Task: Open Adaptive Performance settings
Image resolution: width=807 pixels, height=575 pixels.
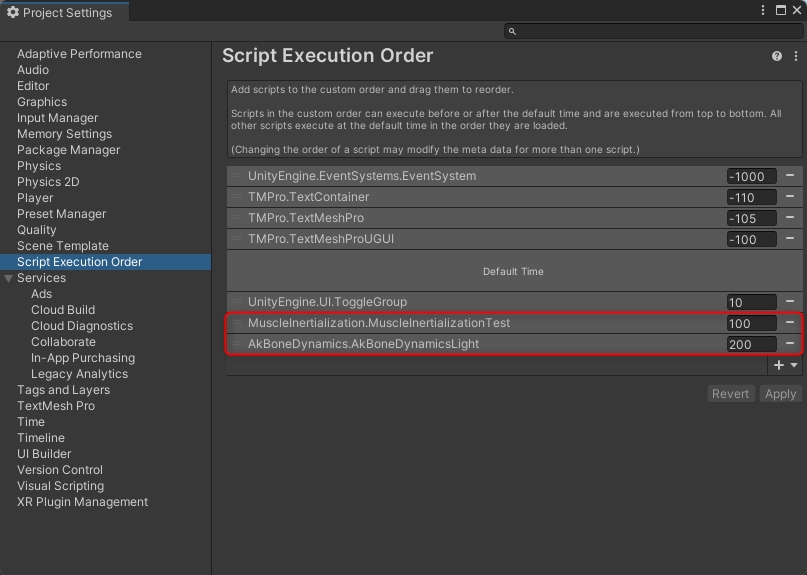Action: (x=79, y=54)
